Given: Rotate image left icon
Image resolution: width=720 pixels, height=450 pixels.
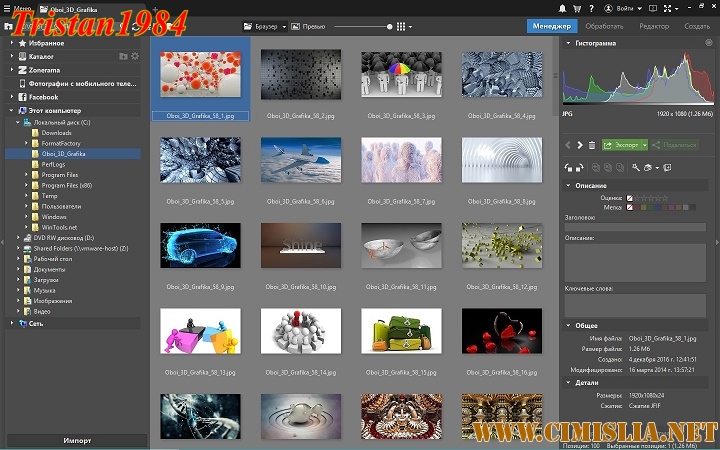Looking at the screenshot, I should point(568,168).
